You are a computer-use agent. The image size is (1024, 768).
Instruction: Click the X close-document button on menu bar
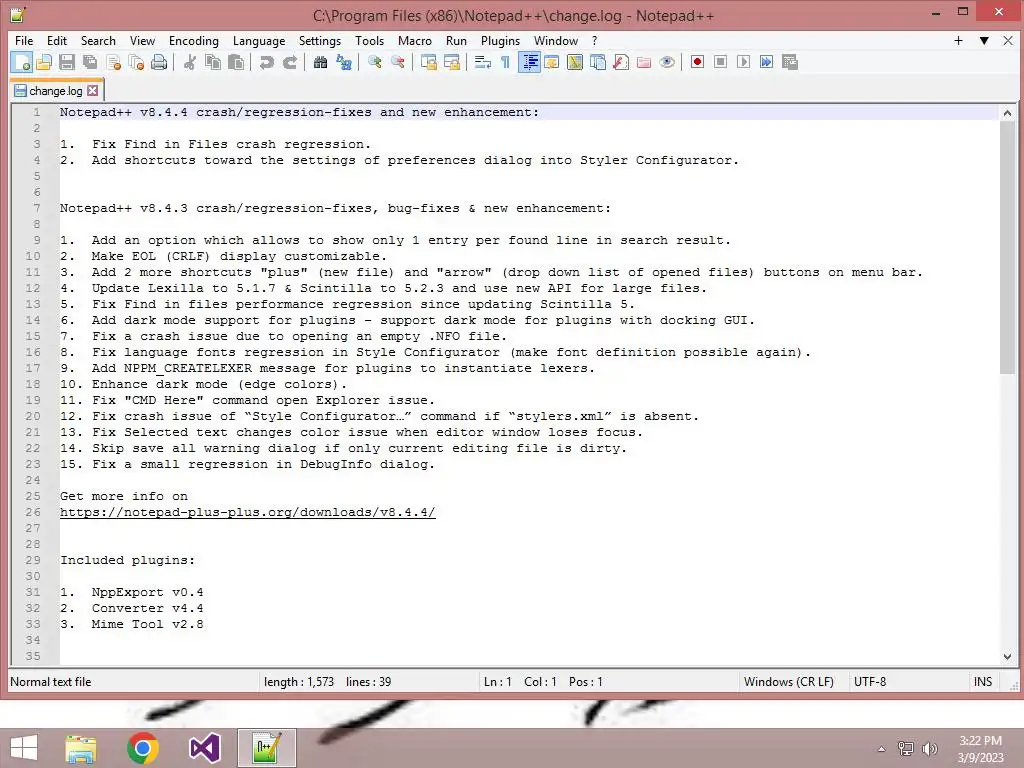point(1008,40)
